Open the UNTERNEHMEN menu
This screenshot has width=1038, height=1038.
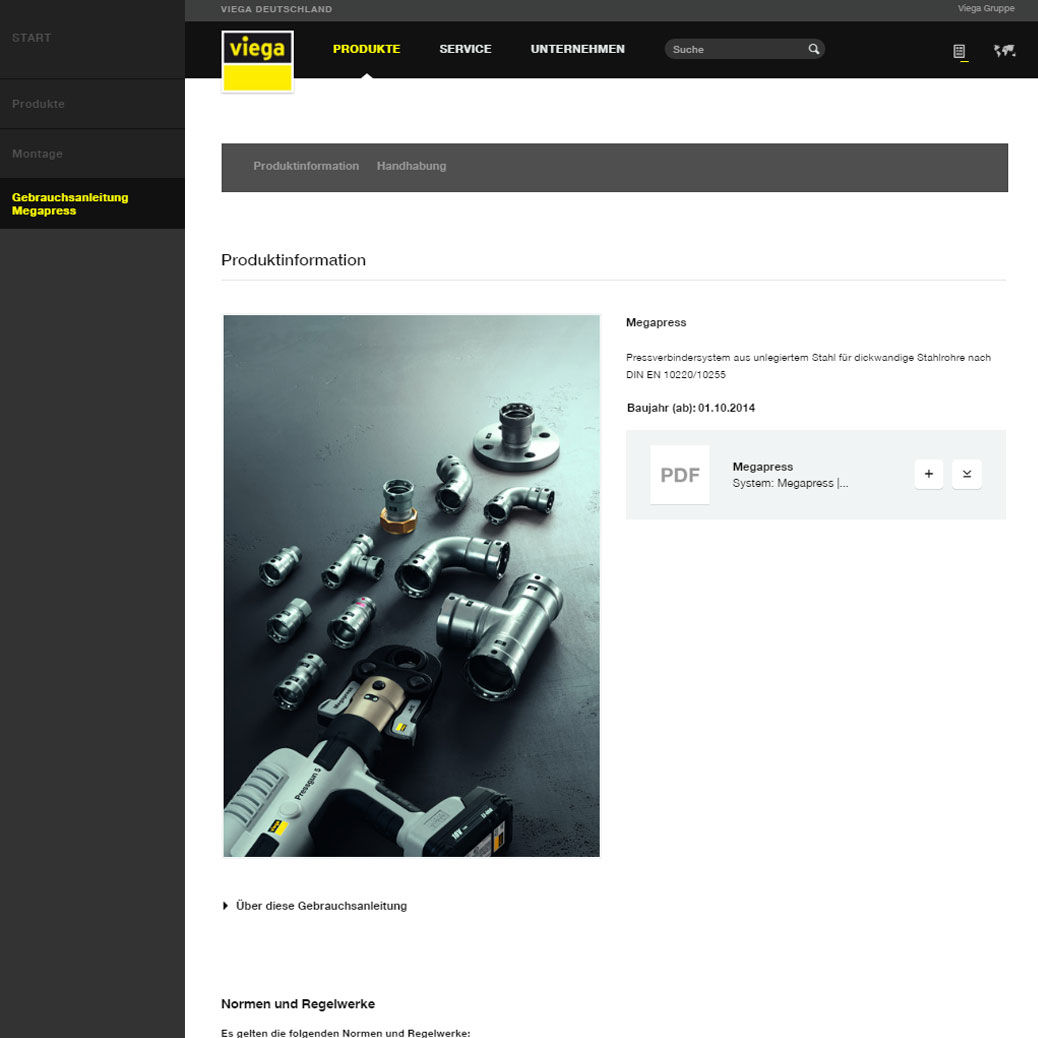(x=577, y=49)
